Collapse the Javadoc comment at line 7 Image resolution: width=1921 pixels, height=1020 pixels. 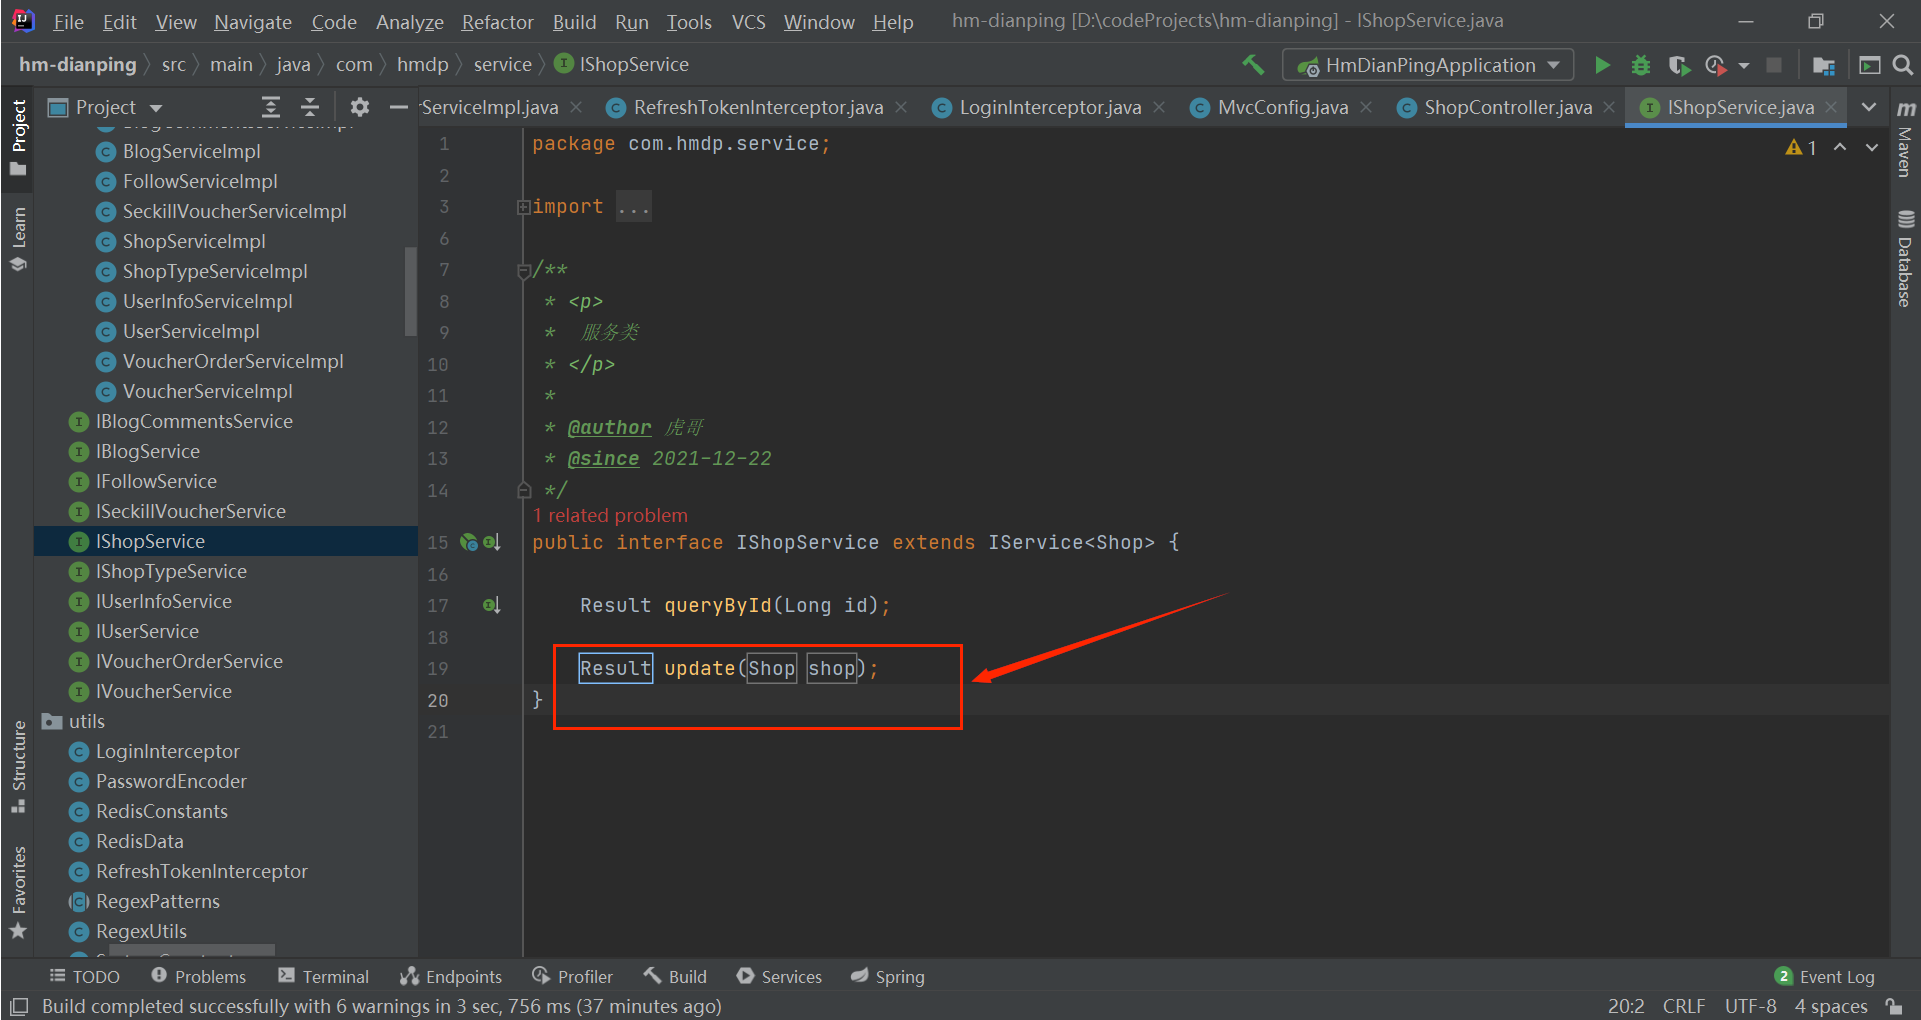click(523, 270)
